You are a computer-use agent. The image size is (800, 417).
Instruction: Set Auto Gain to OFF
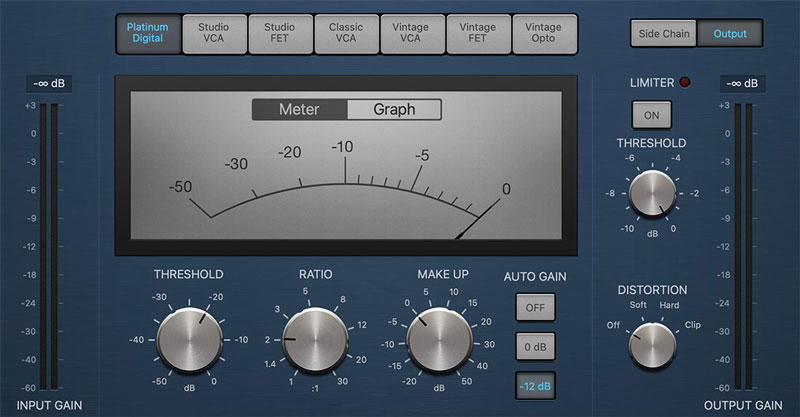535,307
